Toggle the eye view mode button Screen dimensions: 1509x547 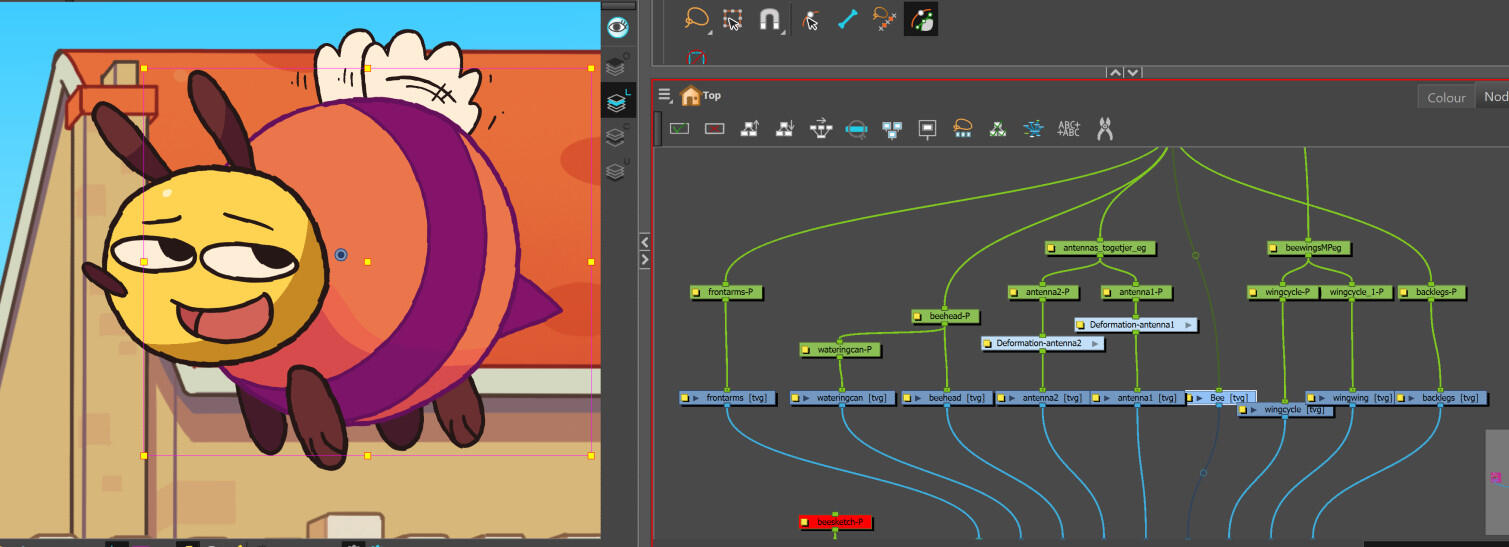click(x=617, y=27)
